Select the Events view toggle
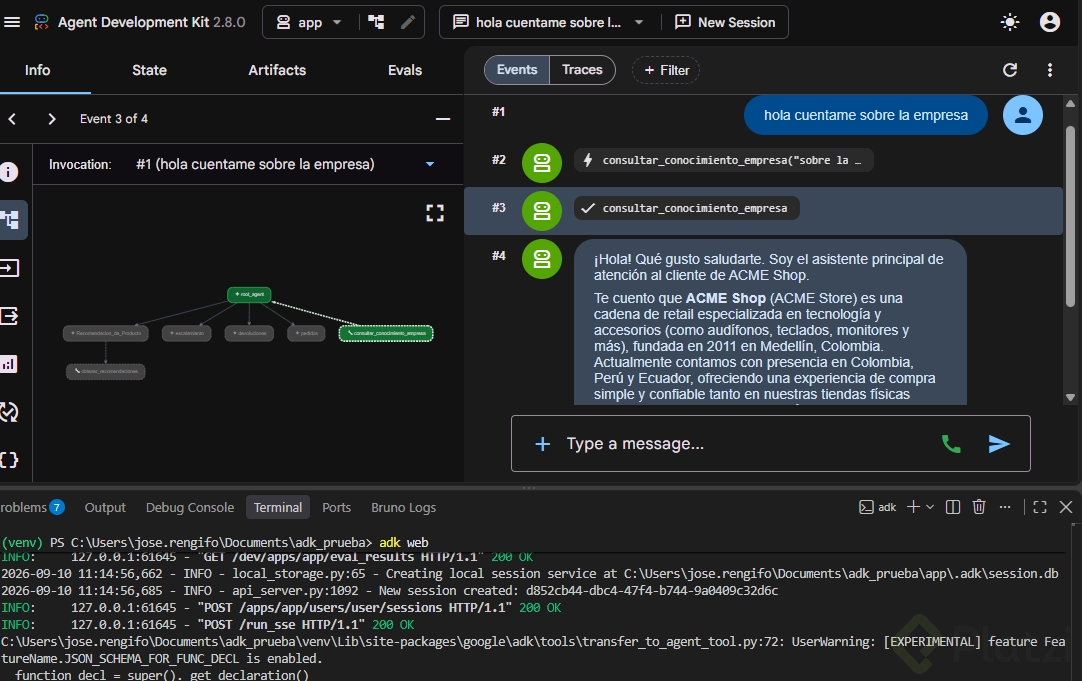Image resolution: width=1082 pixels, height=681 pixels. [x=517, y=70]
